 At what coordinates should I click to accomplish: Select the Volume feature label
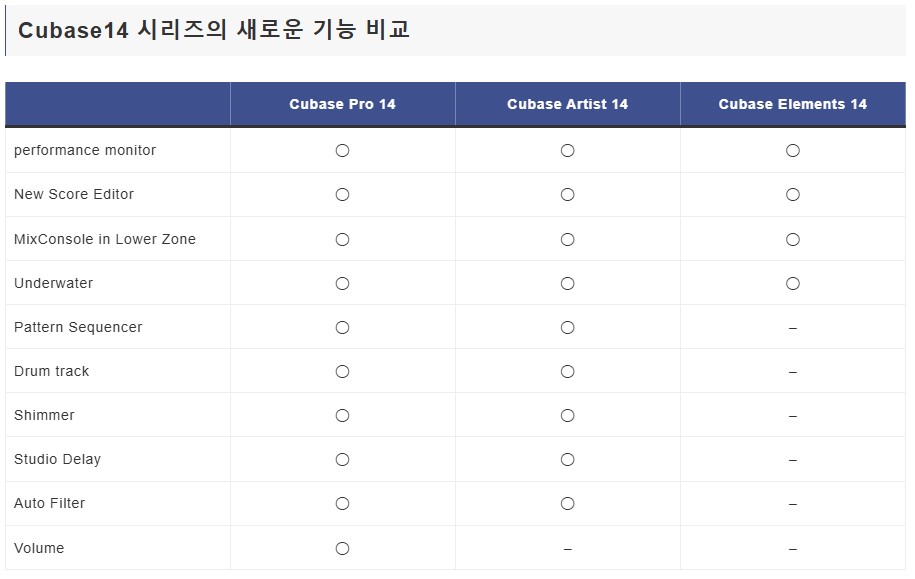[x=39, y=548]
